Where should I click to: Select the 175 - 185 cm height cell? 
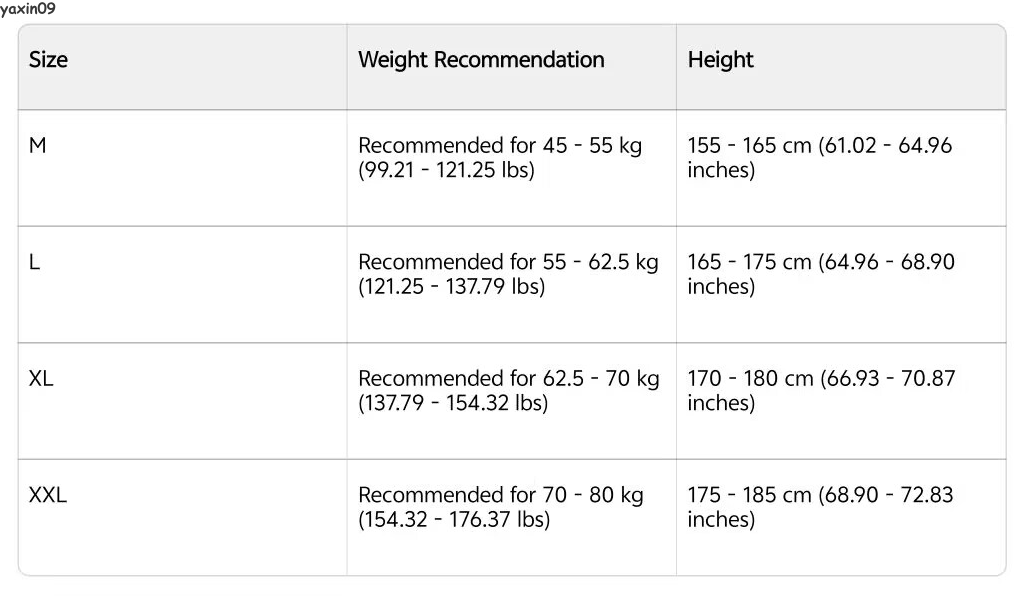pyautogui.click(x=820, y=507)
